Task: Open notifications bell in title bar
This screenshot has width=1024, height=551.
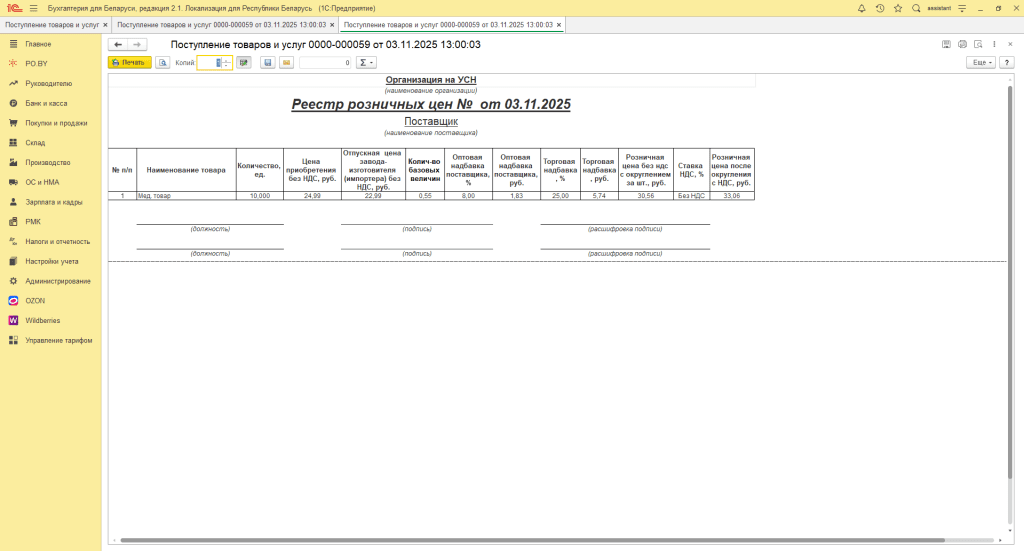Action: [861, 8]
